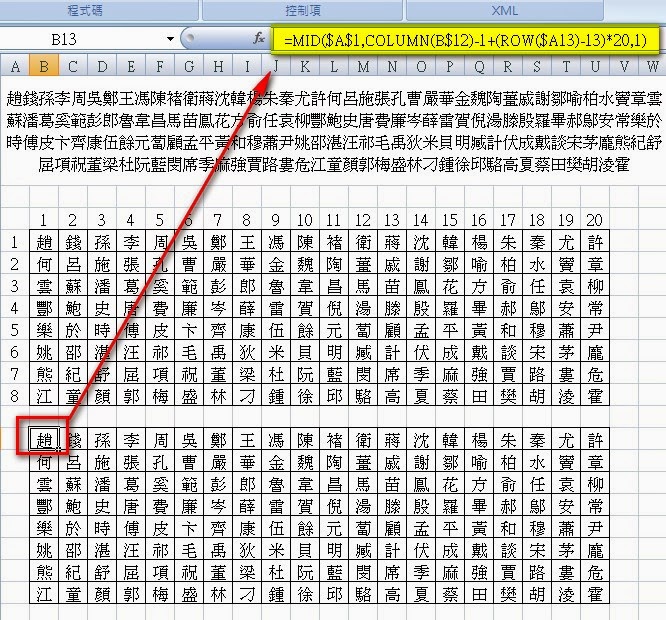The image size is (666, 620).
Task: Select column D header
Action: [x=102, y=66]
